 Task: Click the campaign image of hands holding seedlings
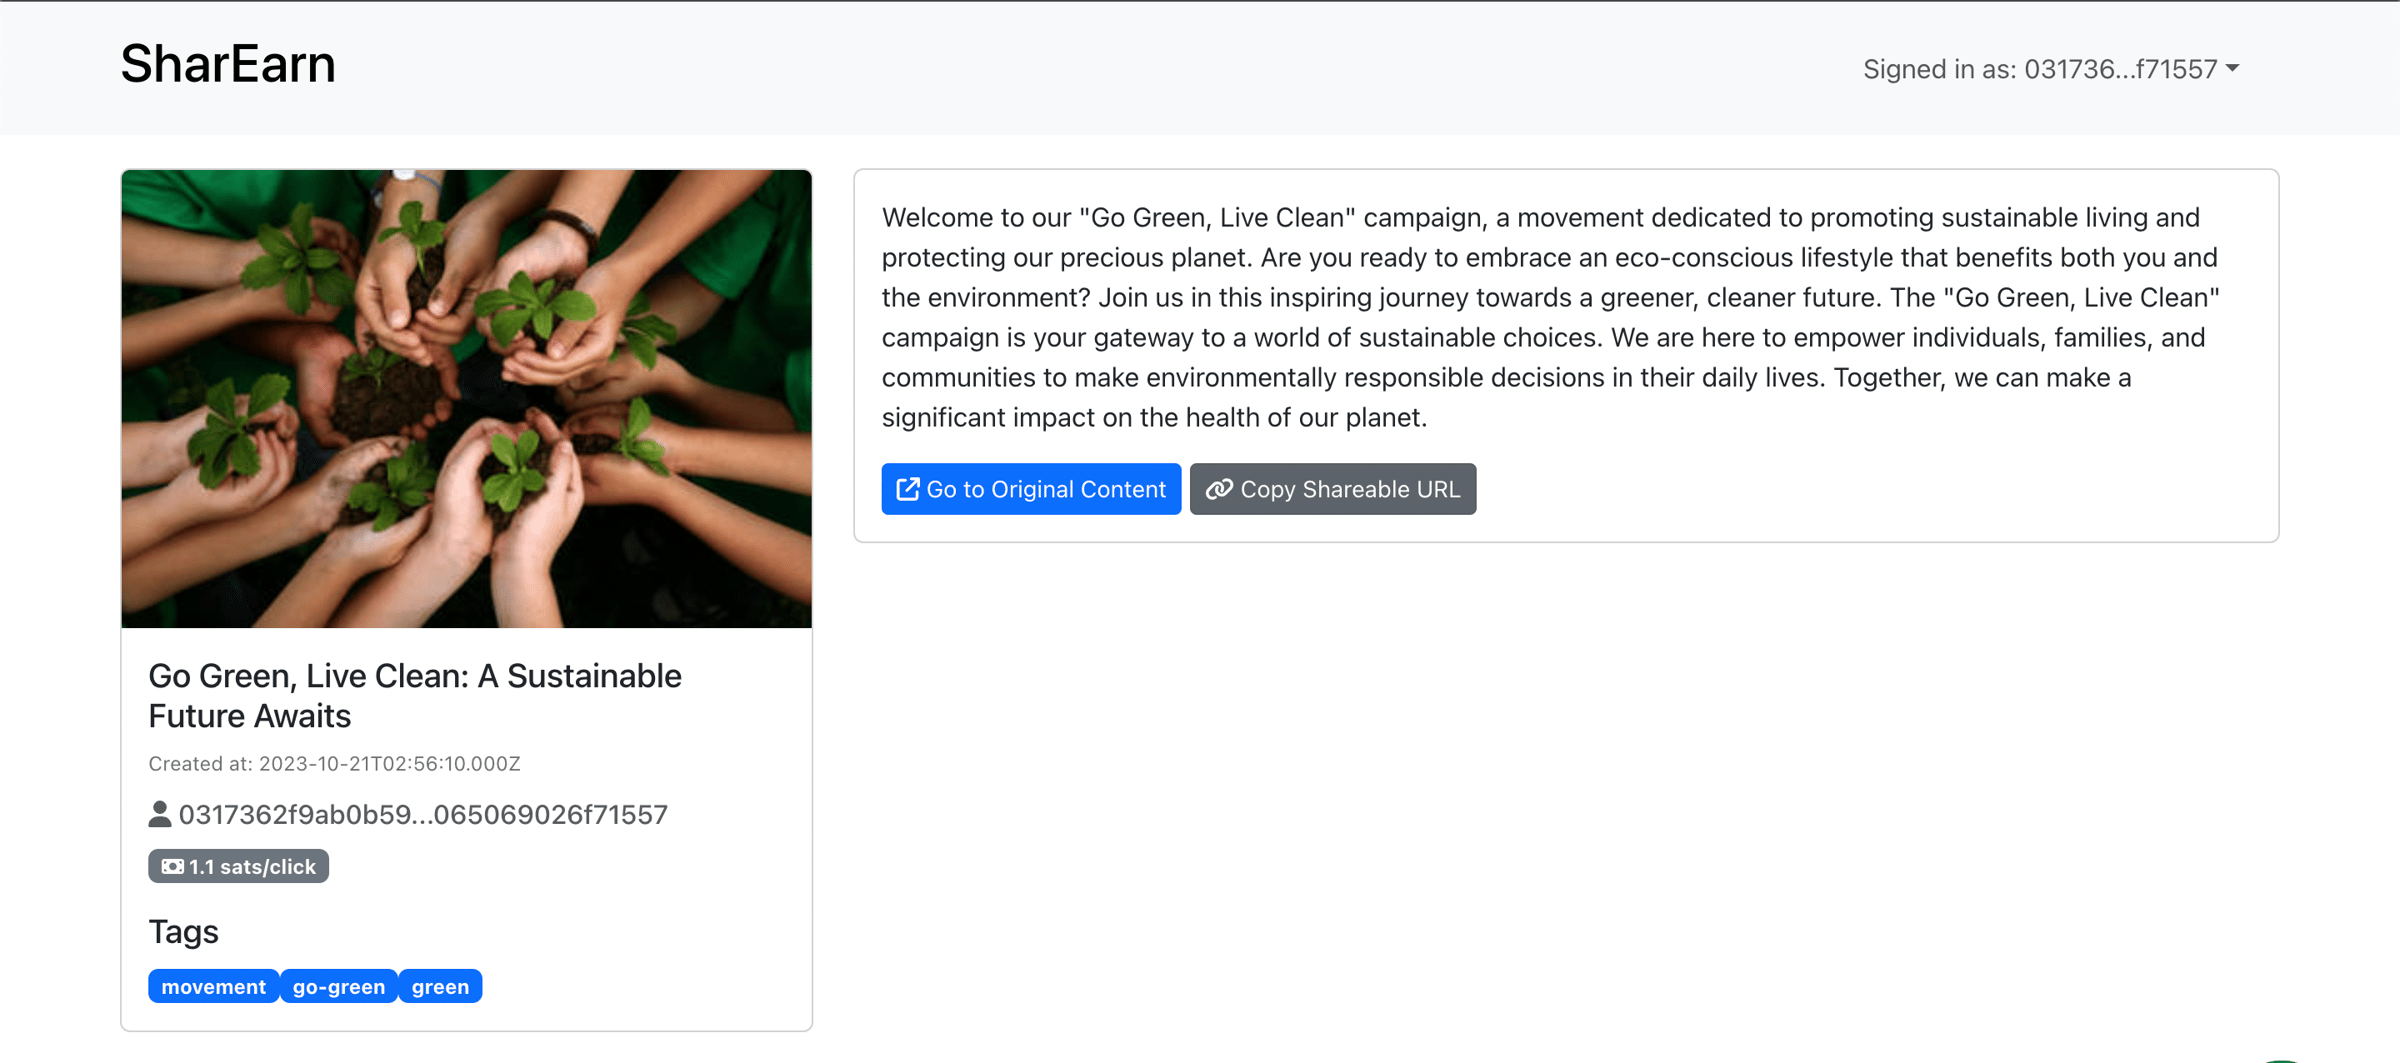click(466, 398)
